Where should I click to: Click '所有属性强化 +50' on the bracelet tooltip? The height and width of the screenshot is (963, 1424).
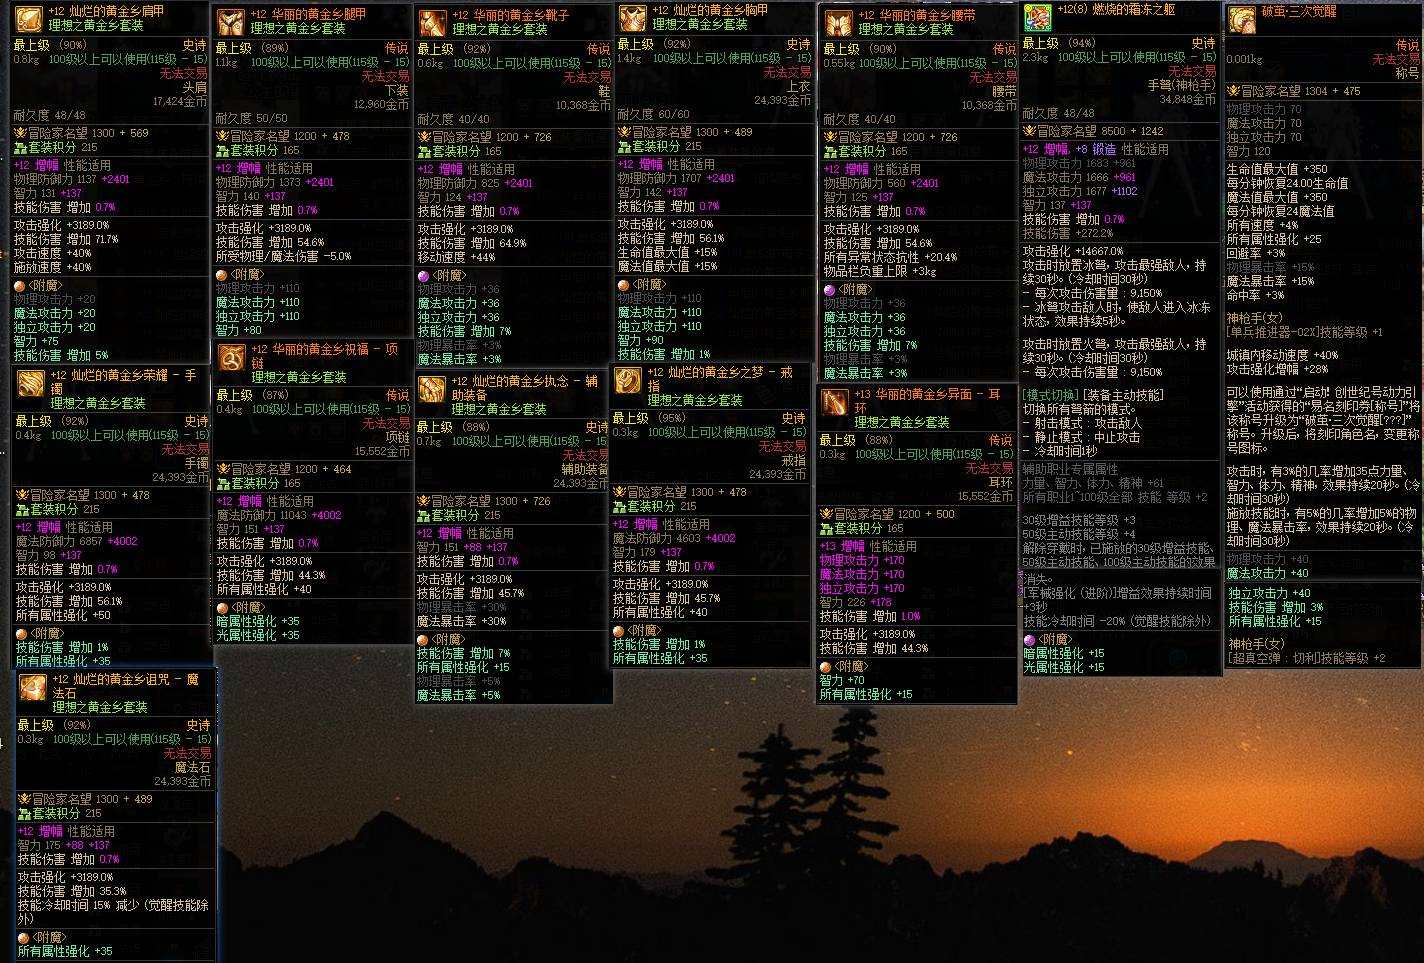pyautogui.click(x=62, y=615)
